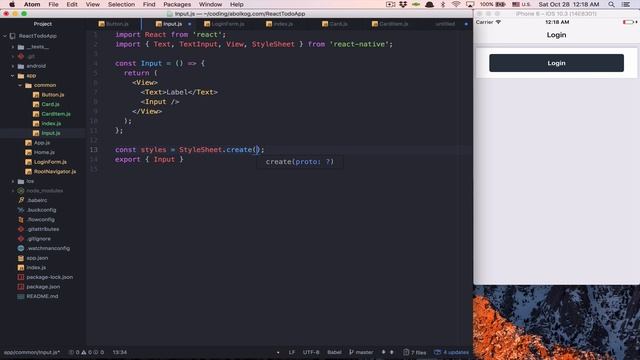The image size is (640, 360).
Task: Click date and time in menu bar
Action: point(569,4)
